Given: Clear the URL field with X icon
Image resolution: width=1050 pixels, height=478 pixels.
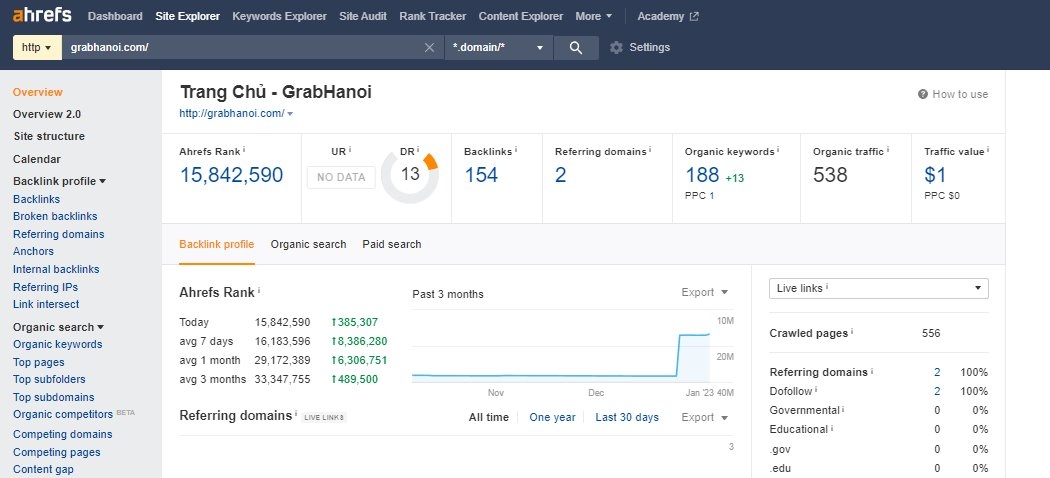Looking at the screenshot, I should (x=430, y=48).
